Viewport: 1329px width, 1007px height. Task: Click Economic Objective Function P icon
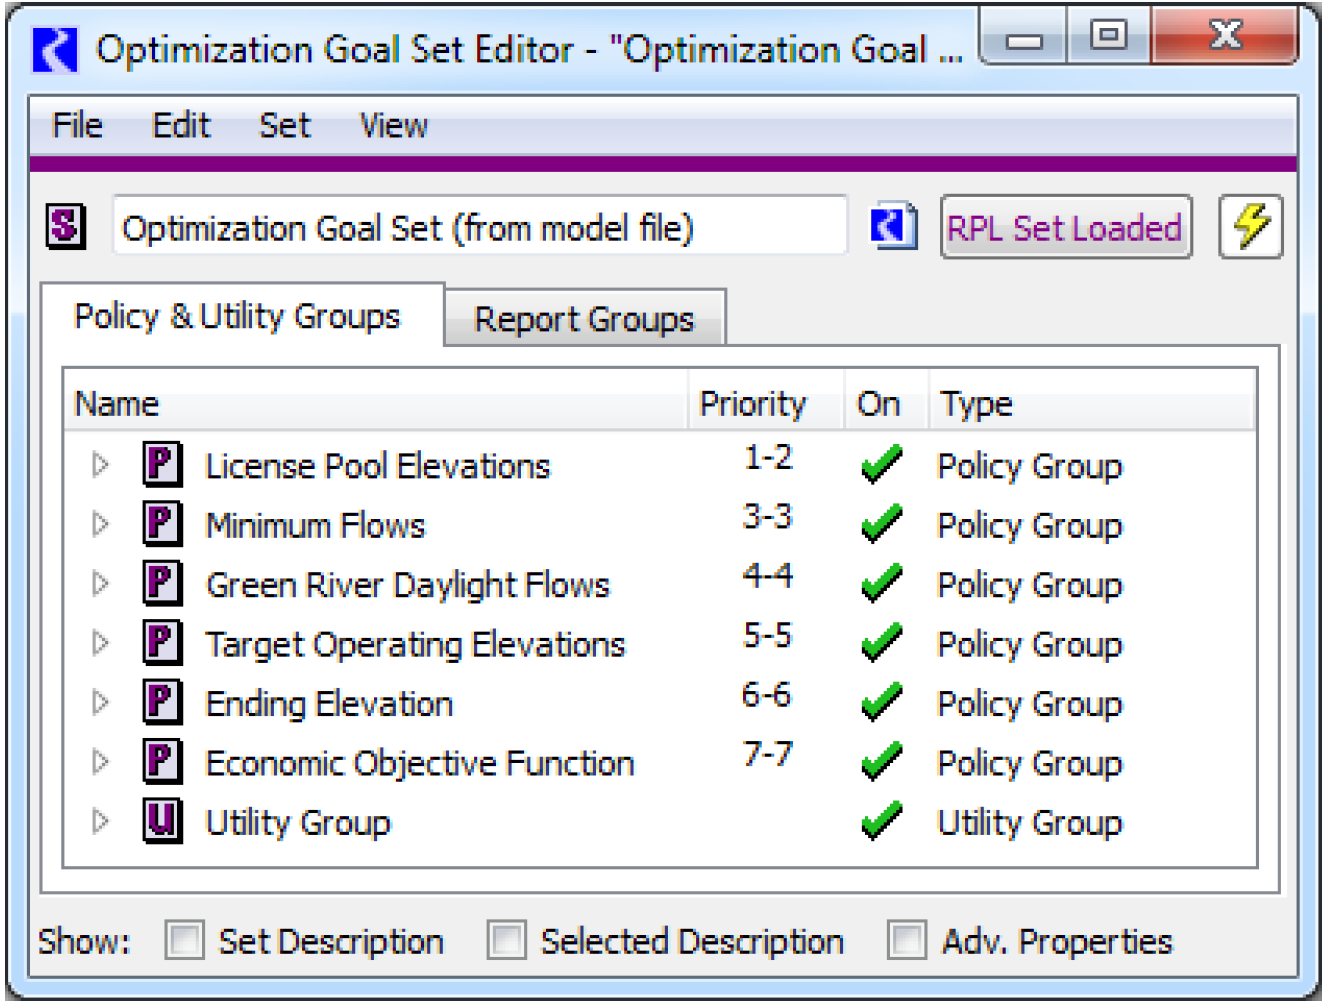pyautogui.click(x=162, y=762)
